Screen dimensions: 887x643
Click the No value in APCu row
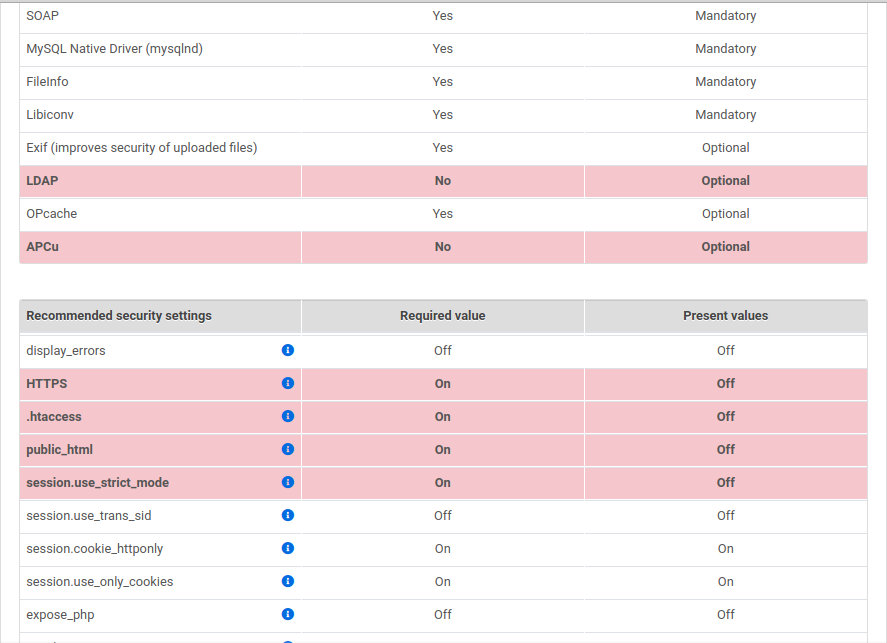[x=443, y=247]
